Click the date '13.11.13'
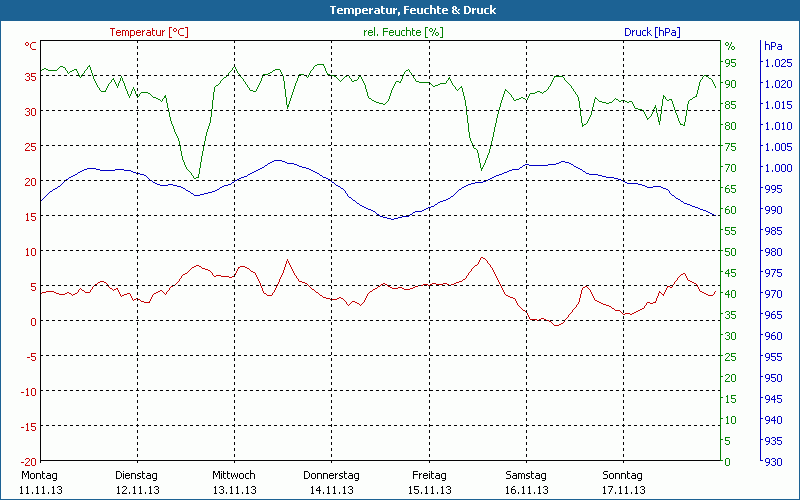Screen dimensions: 800x500 235,490
